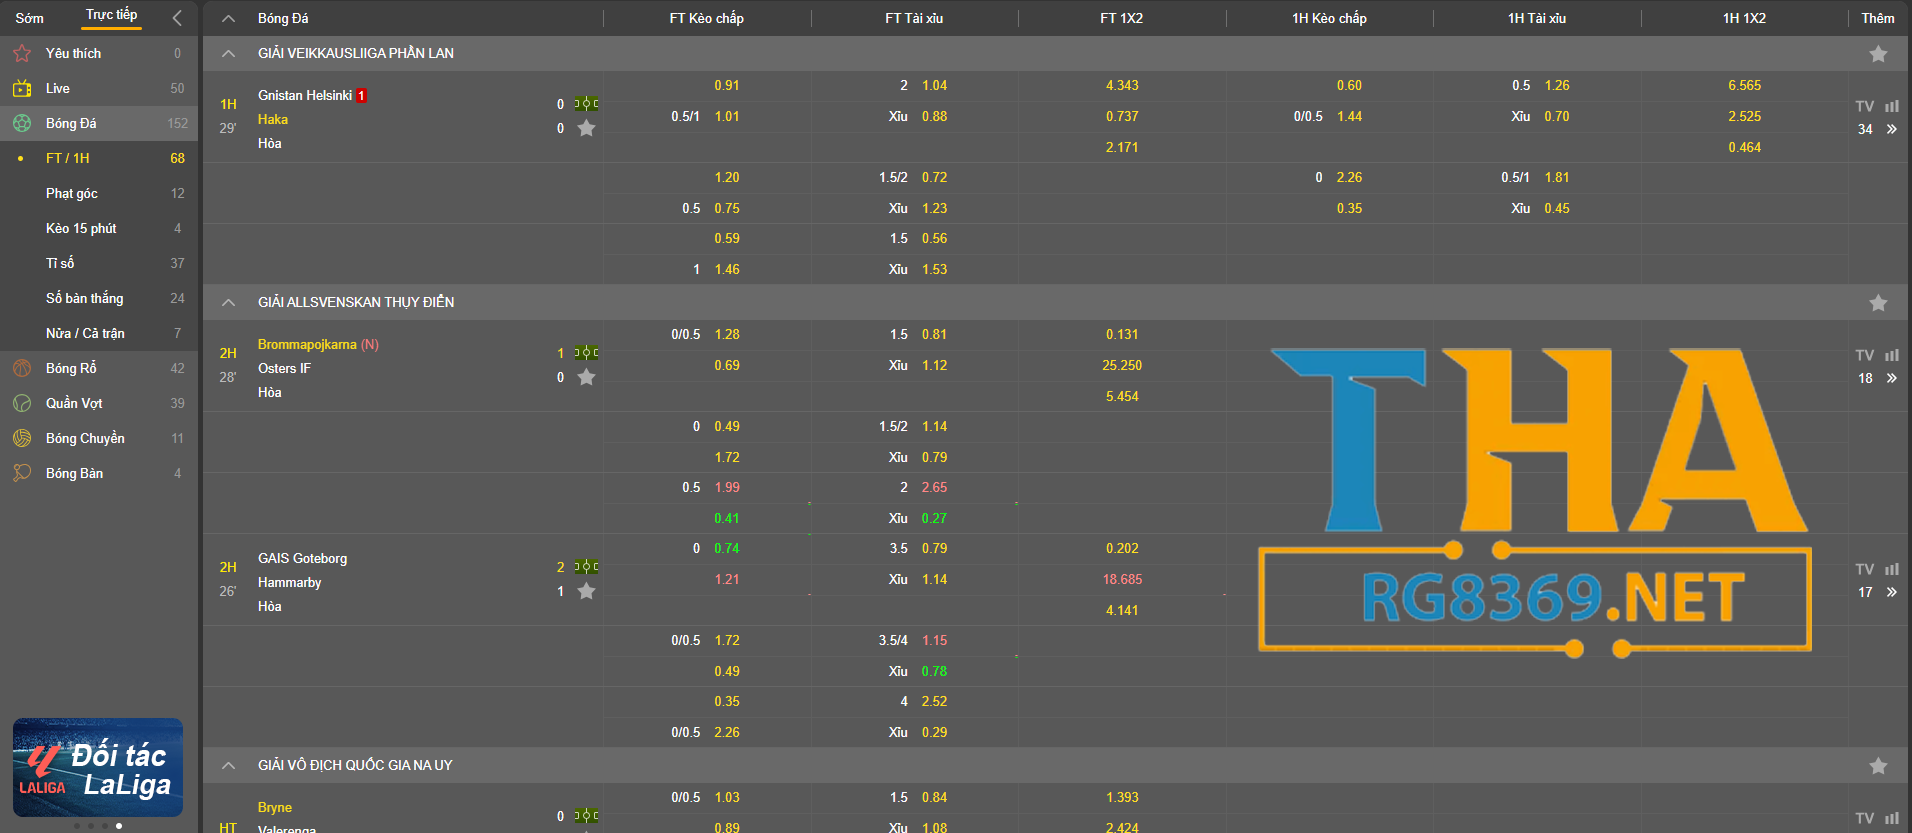Collapse the Bóng Đá header section

coord(229,18)
